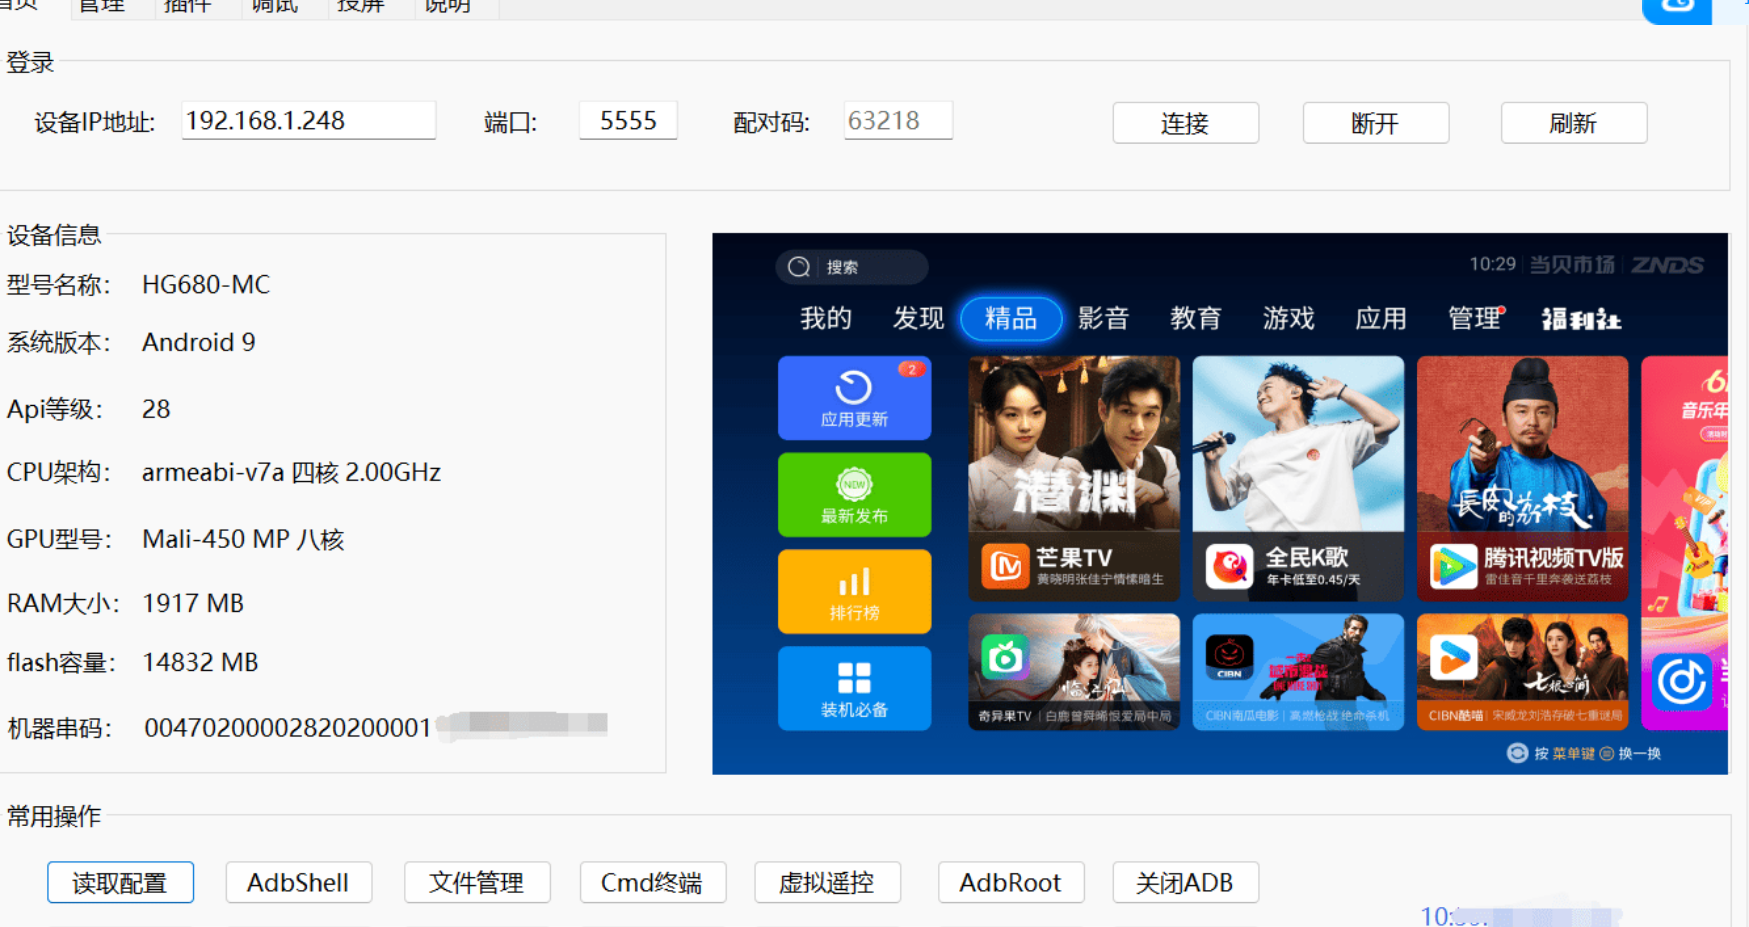Open the orange 排行榜 icon
The height and width of the screenshot is (927, 1749).
point(854,591)
